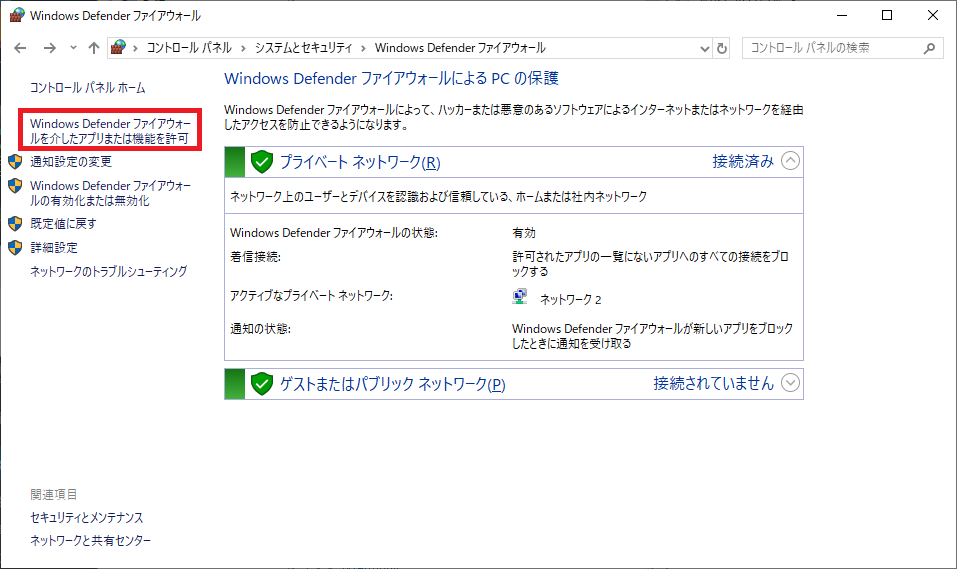Expand chevron after コントロール パネル breadcrumb

[x=244, y=48]
